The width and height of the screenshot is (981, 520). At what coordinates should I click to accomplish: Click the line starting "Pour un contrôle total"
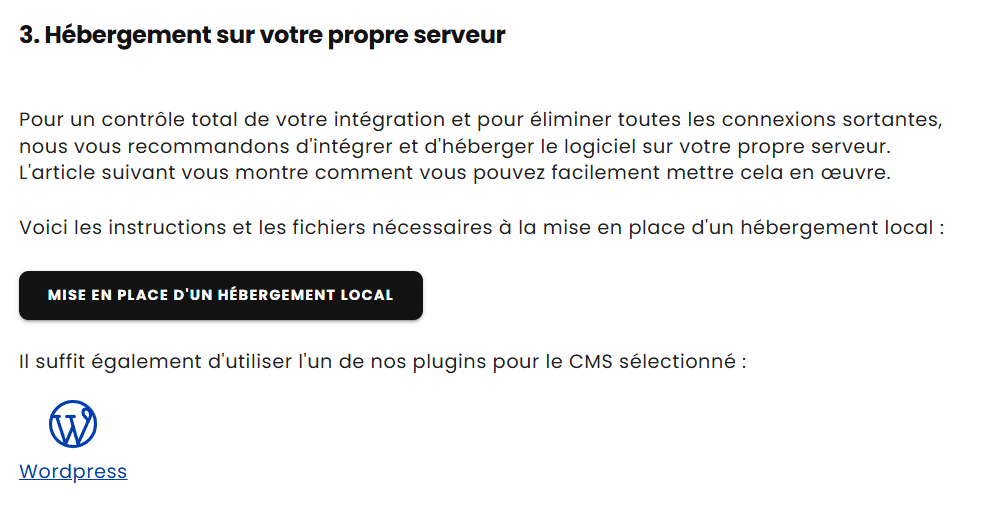480,120
